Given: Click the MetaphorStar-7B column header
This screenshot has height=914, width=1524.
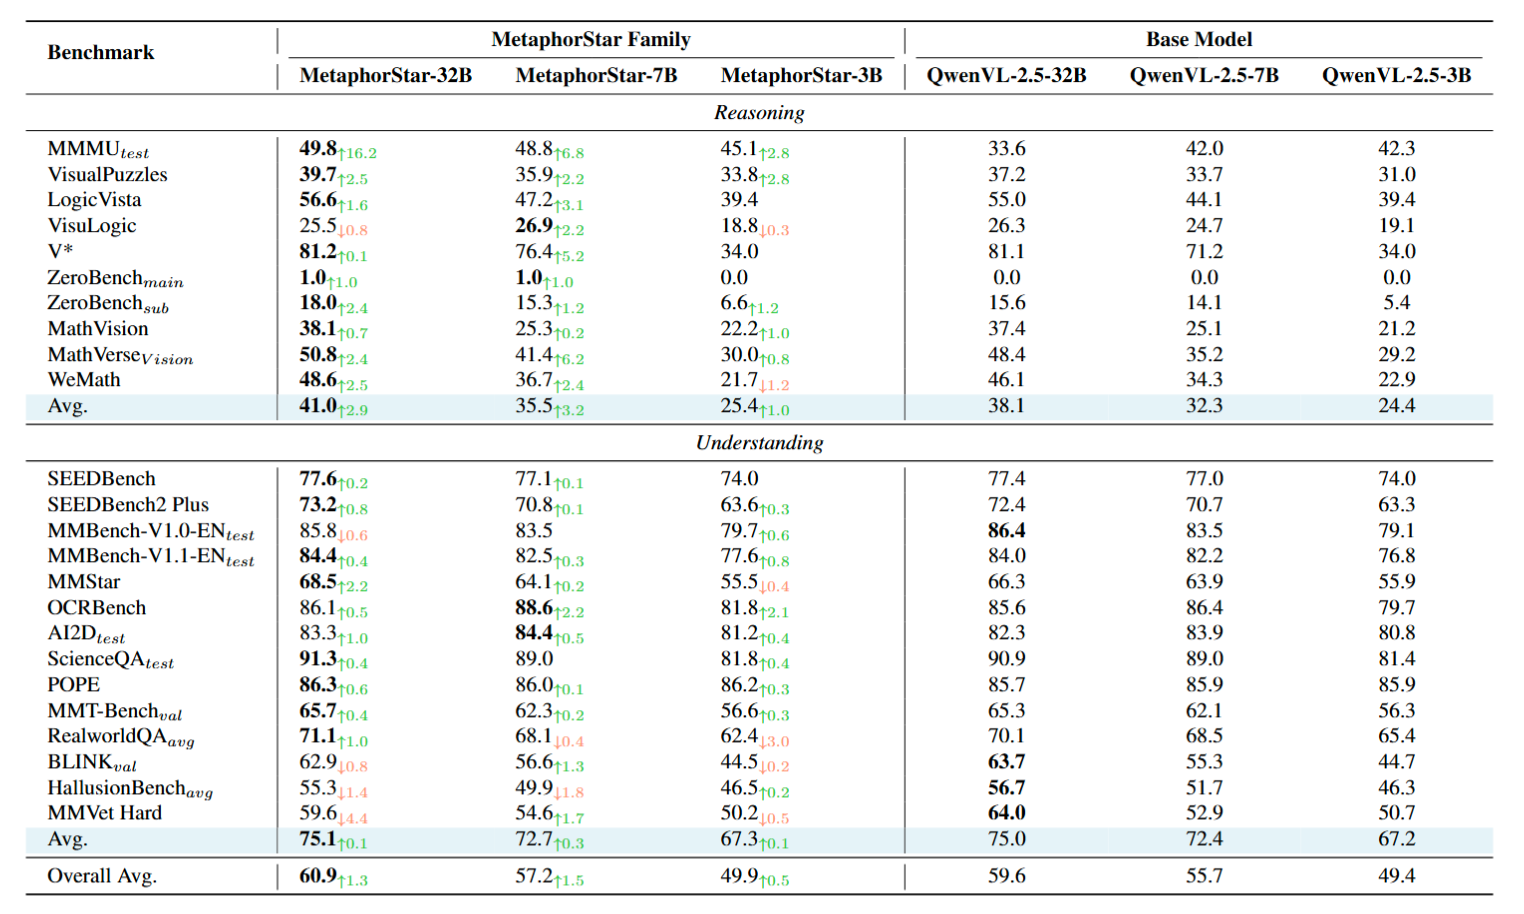Looking at the screenshot, I should tap(596, 76).
